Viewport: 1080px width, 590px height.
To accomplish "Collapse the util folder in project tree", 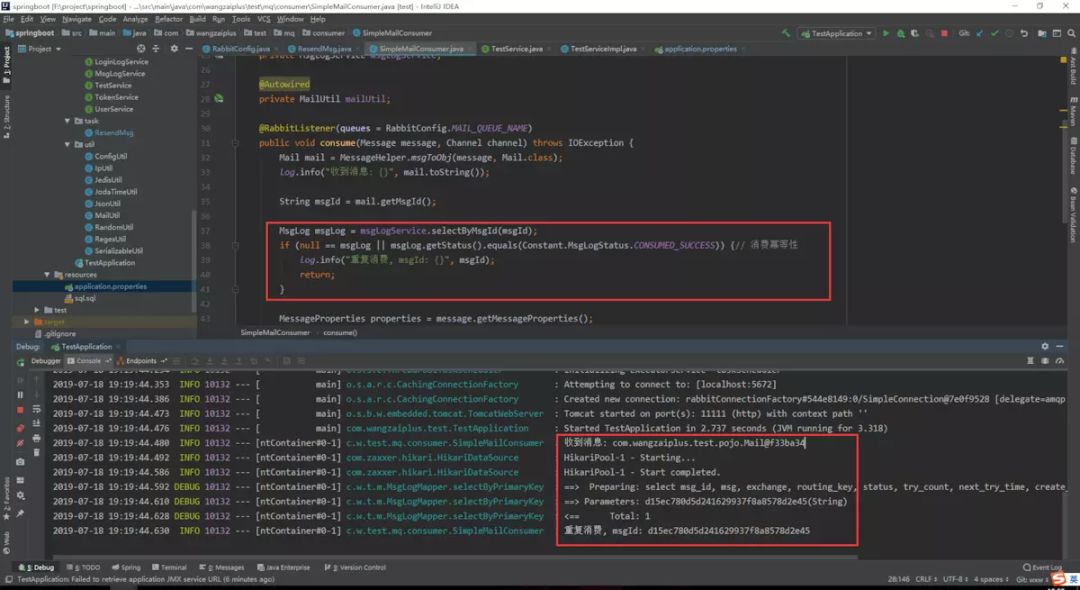I will (78, 144).
